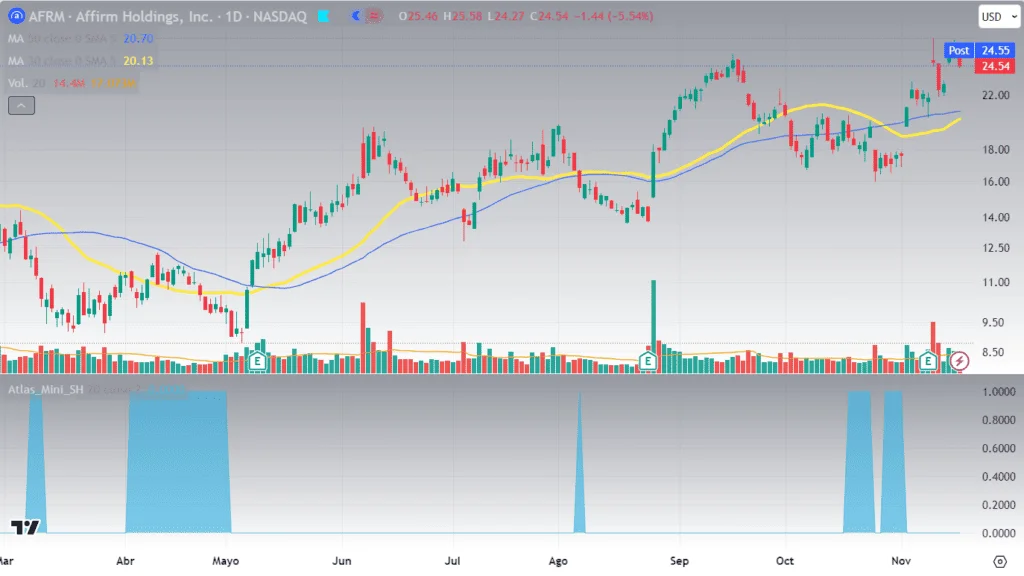The height and width of the screenshot is (576, 1024).
Task: Click the Jun label on time axis
Action: tap(342, 561)
